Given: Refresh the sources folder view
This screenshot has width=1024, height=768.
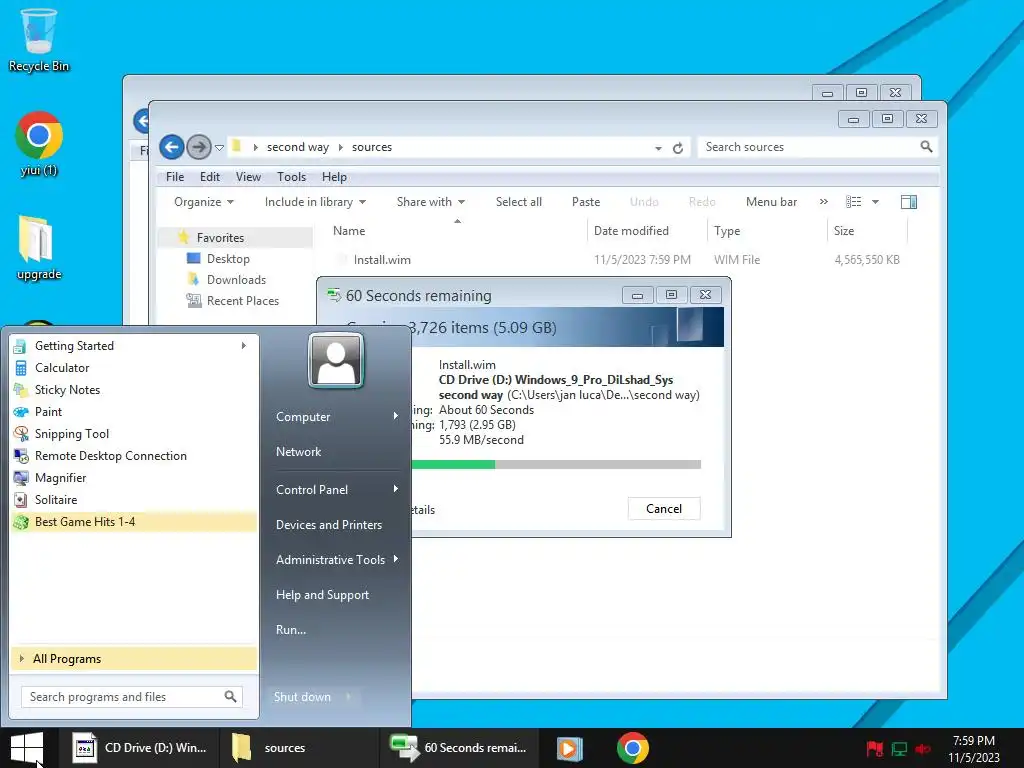Looking at the screenshot, I should [678, 148].
